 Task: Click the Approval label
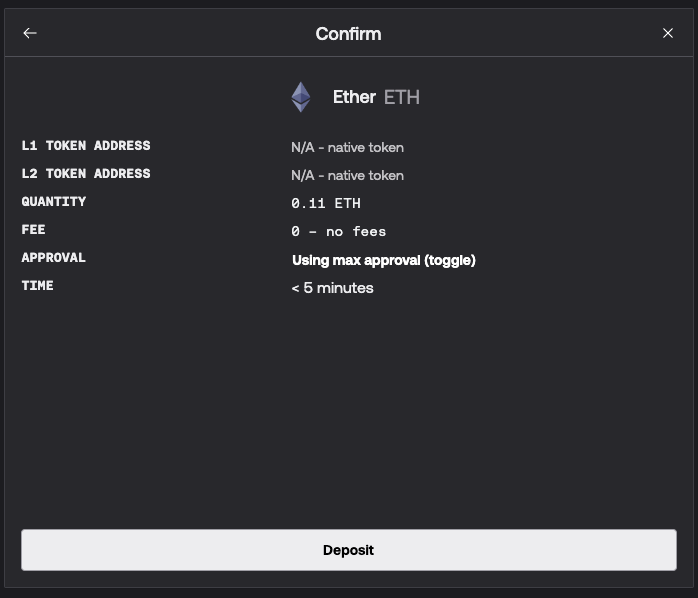(54, 258)
